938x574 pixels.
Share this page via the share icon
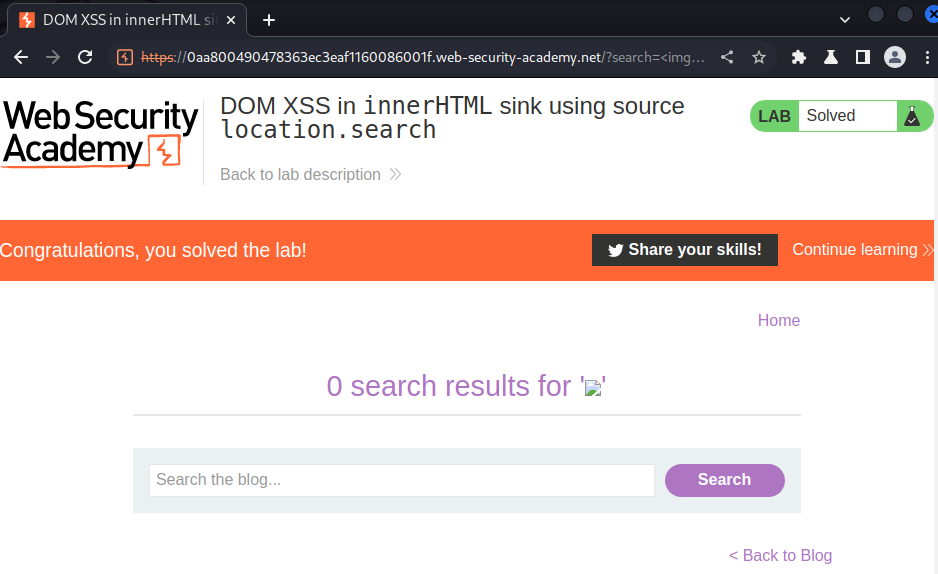click(727, 57)
